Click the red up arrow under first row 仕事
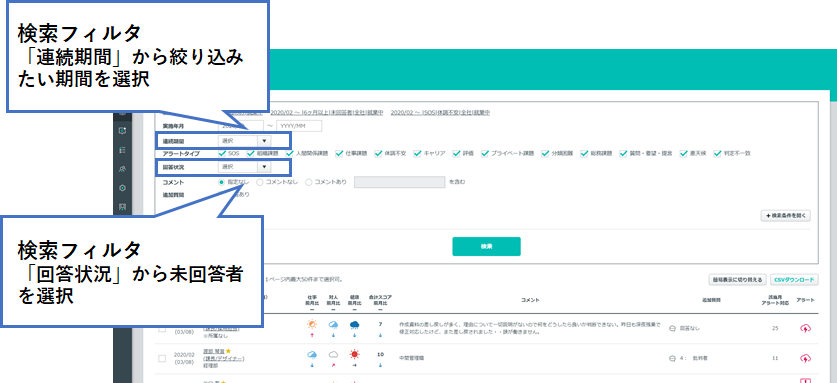The height and width of the screenshot is (383, 837). point(312,335)
